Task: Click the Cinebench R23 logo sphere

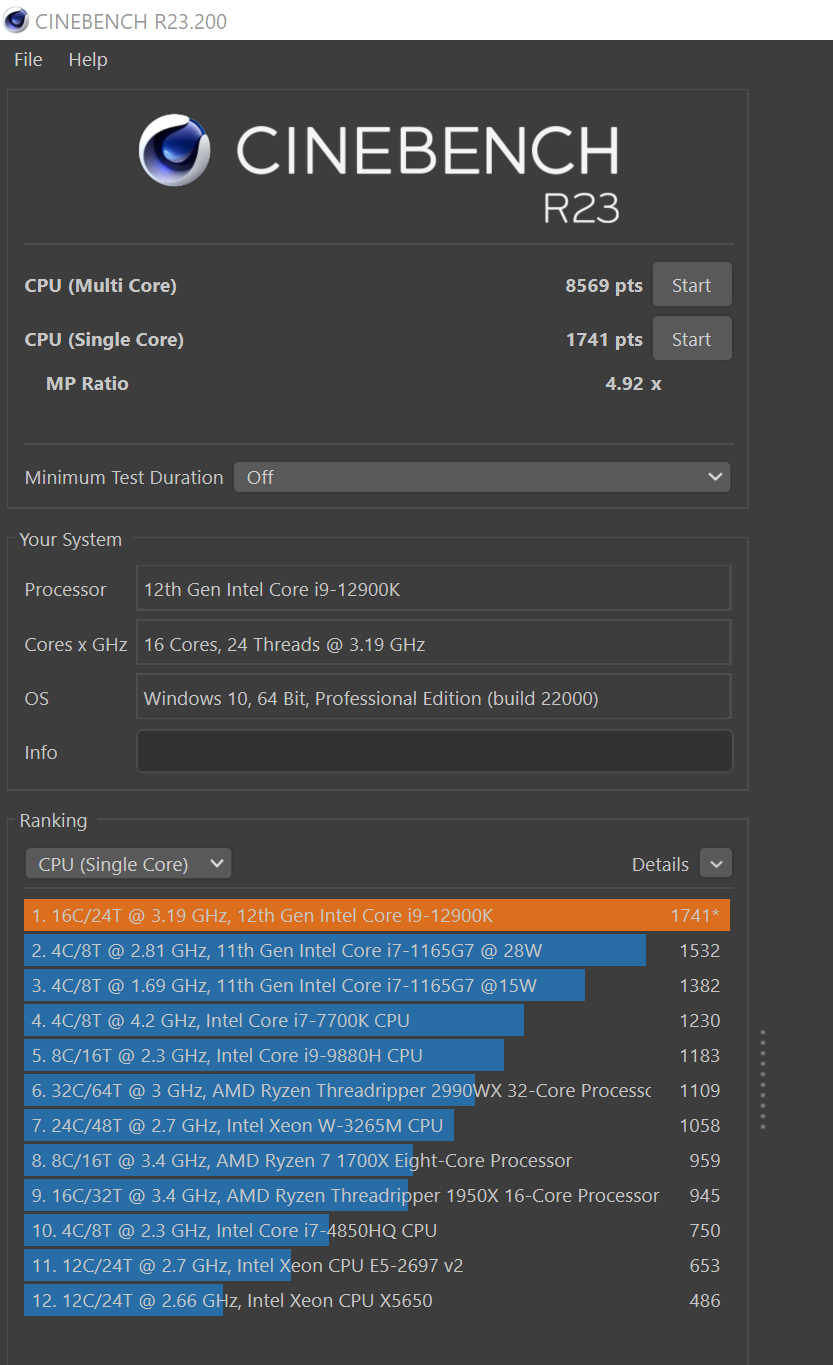Action: click(174, 150)
